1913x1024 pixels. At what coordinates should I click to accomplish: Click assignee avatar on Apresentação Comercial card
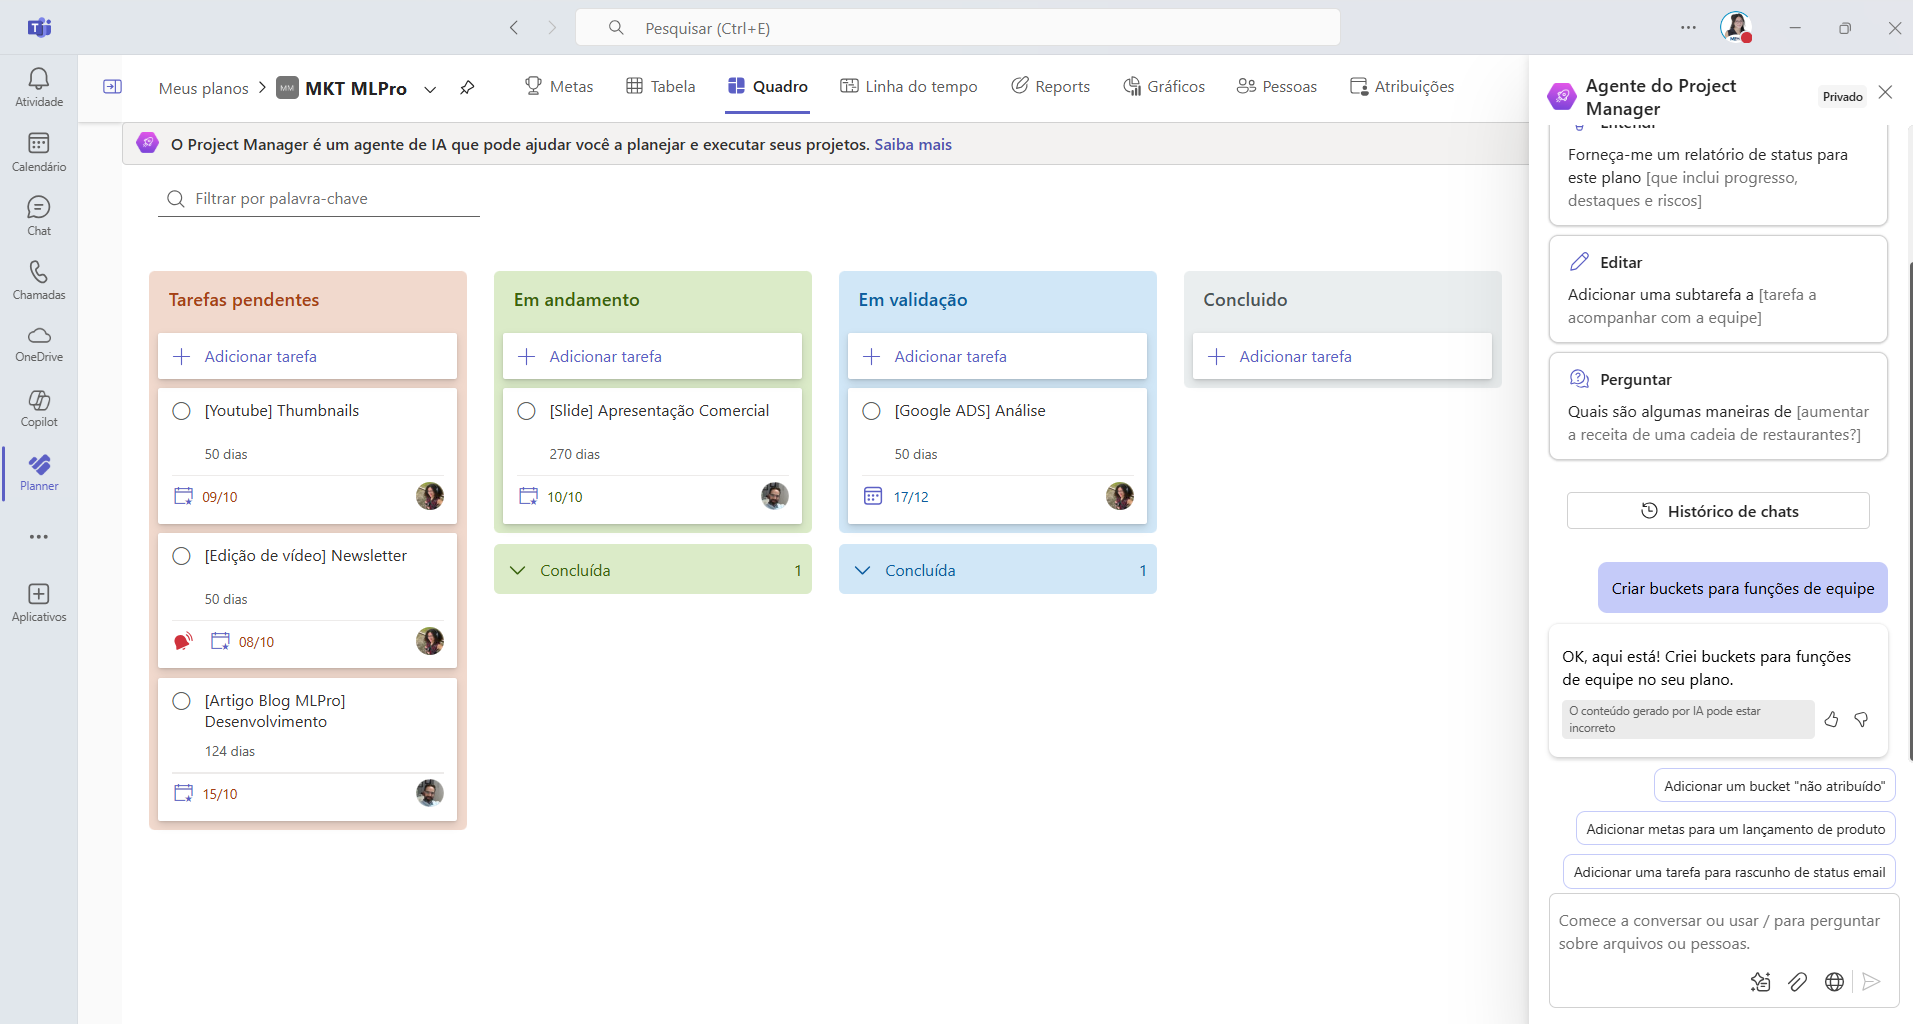pos(775,496)
